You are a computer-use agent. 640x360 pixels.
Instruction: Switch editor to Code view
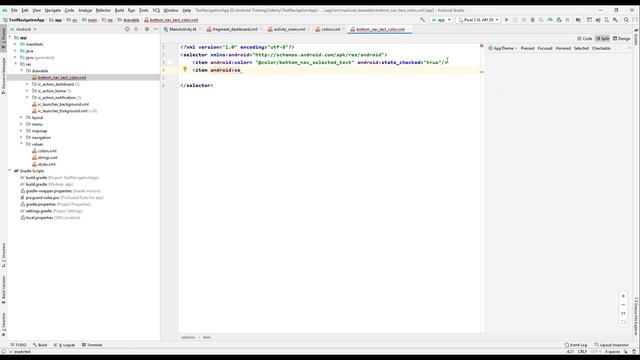click(x=584, y=38)
